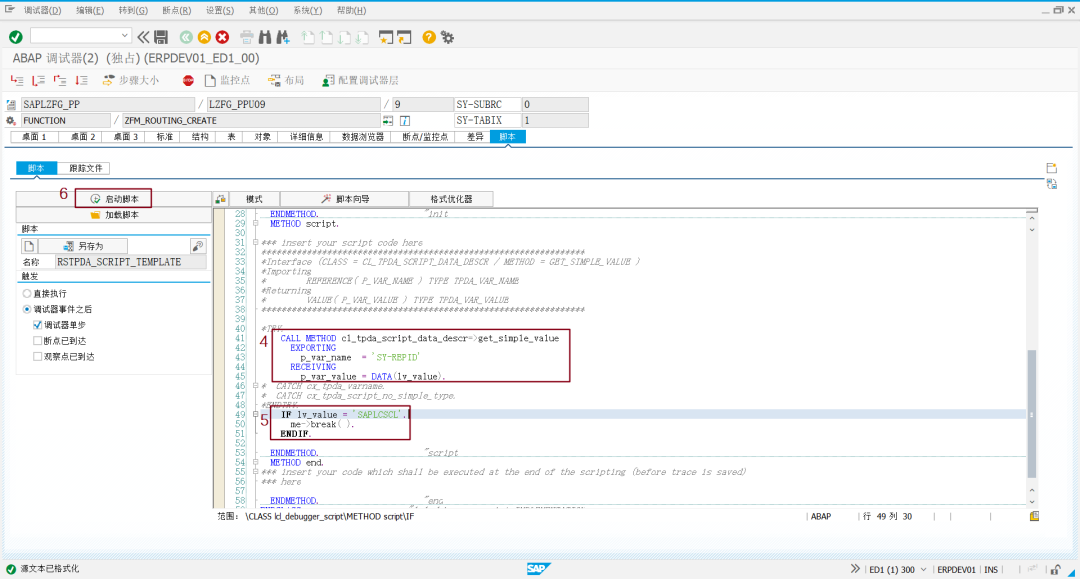
Task: Click the 步骤大小 step size button
Action: click(131, 81)
